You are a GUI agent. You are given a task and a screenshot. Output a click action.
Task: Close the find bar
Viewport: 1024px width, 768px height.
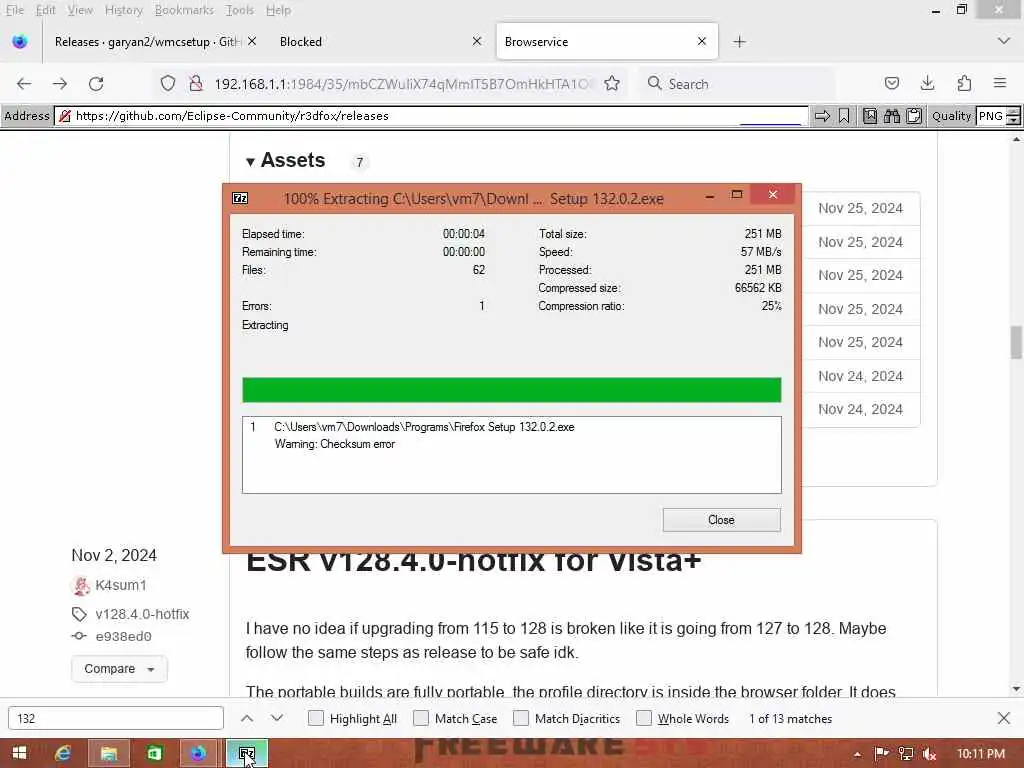(1004, 718)
